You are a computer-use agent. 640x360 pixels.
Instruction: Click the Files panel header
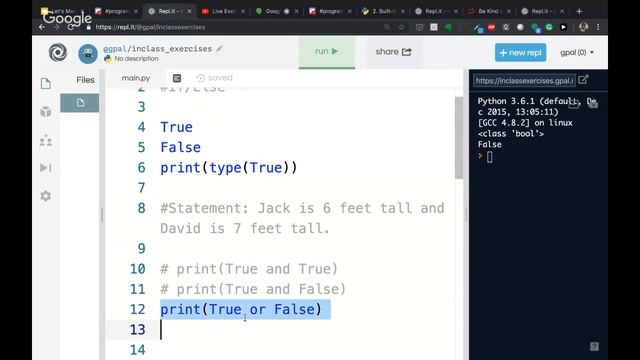coord(85,80)
